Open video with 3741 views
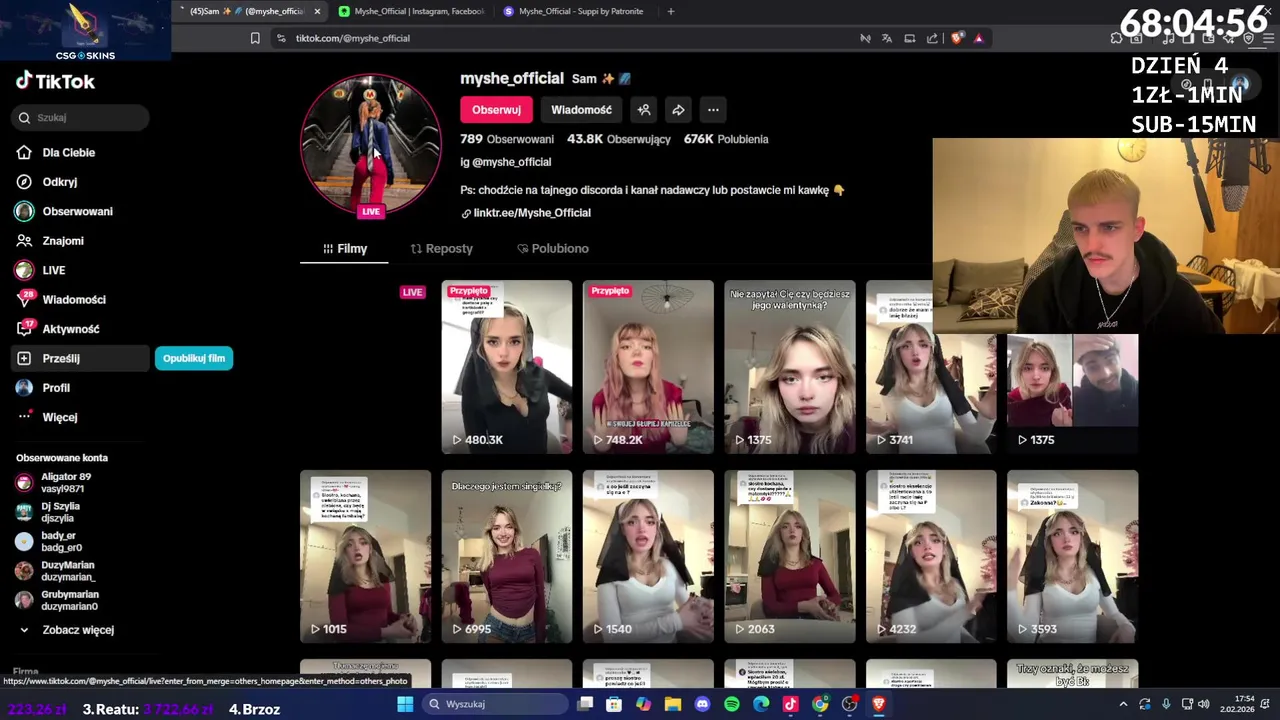The height and width of the screenshot is (720, 1280). (931, 367)
